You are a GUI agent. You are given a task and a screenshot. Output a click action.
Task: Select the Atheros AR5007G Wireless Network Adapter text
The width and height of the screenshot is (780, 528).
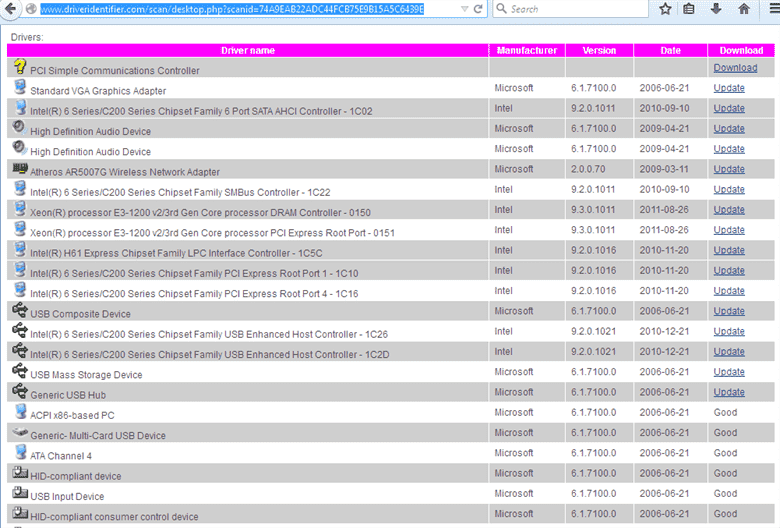(125, 172)
